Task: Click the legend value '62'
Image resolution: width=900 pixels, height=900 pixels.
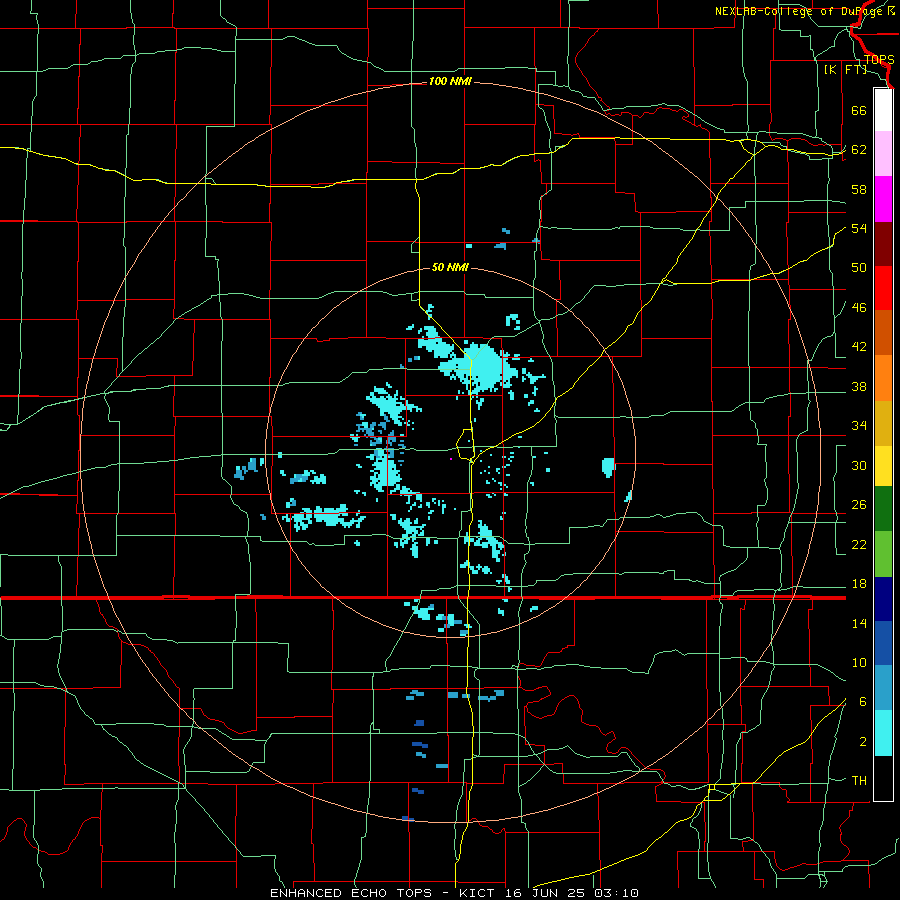Action: click(x=859, y=150)
